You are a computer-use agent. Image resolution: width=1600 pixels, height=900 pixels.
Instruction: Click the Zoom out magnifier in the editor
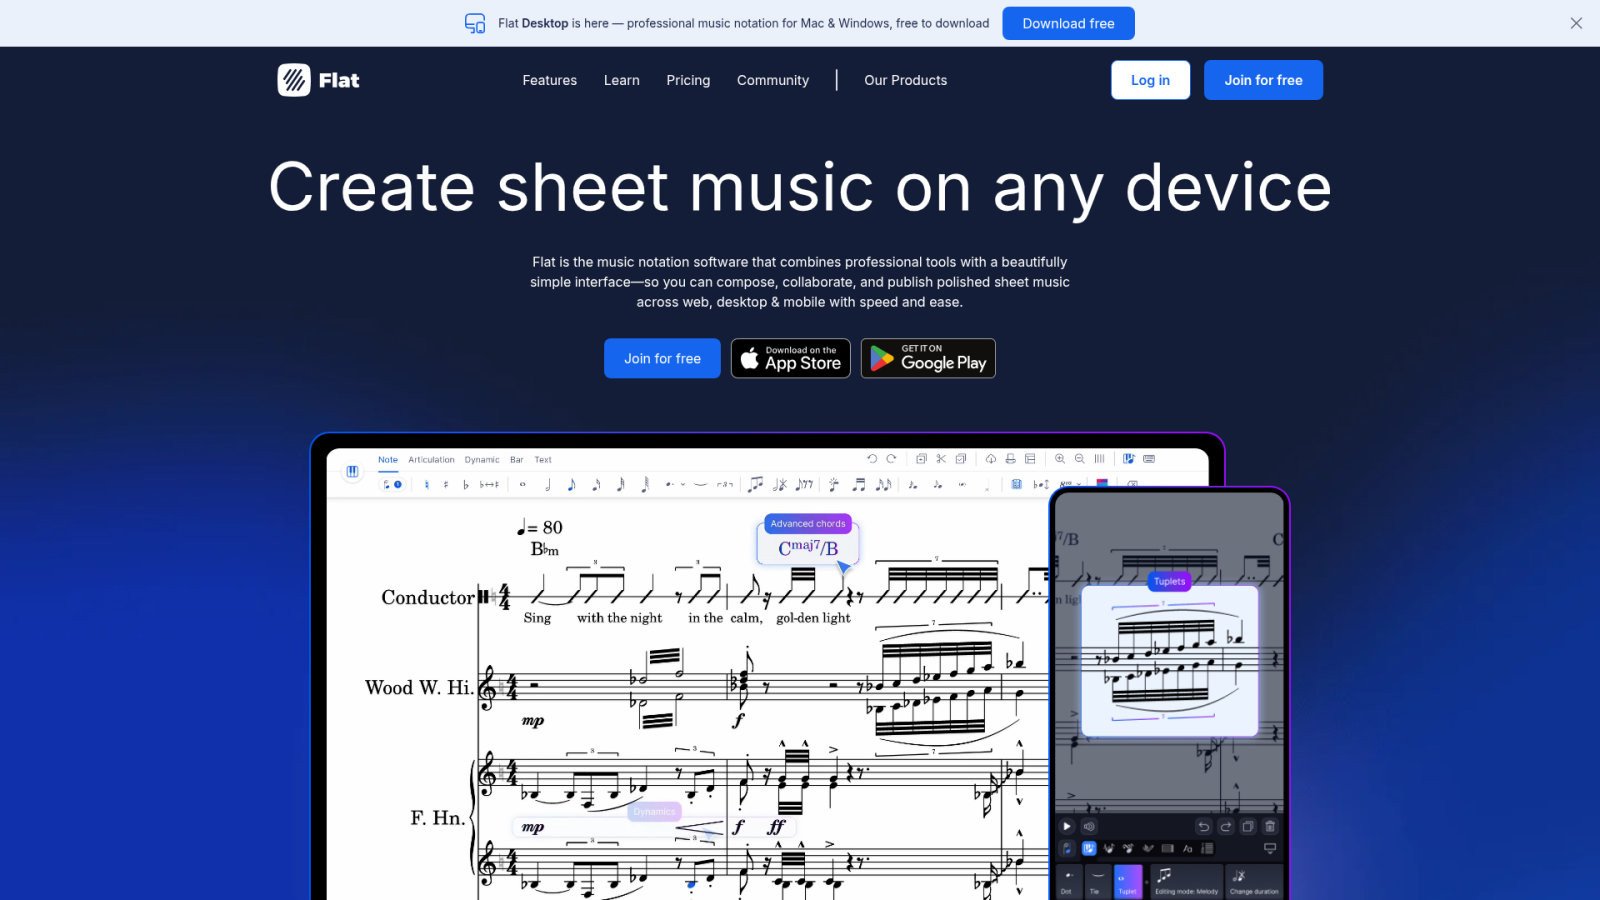(1080, 459)
